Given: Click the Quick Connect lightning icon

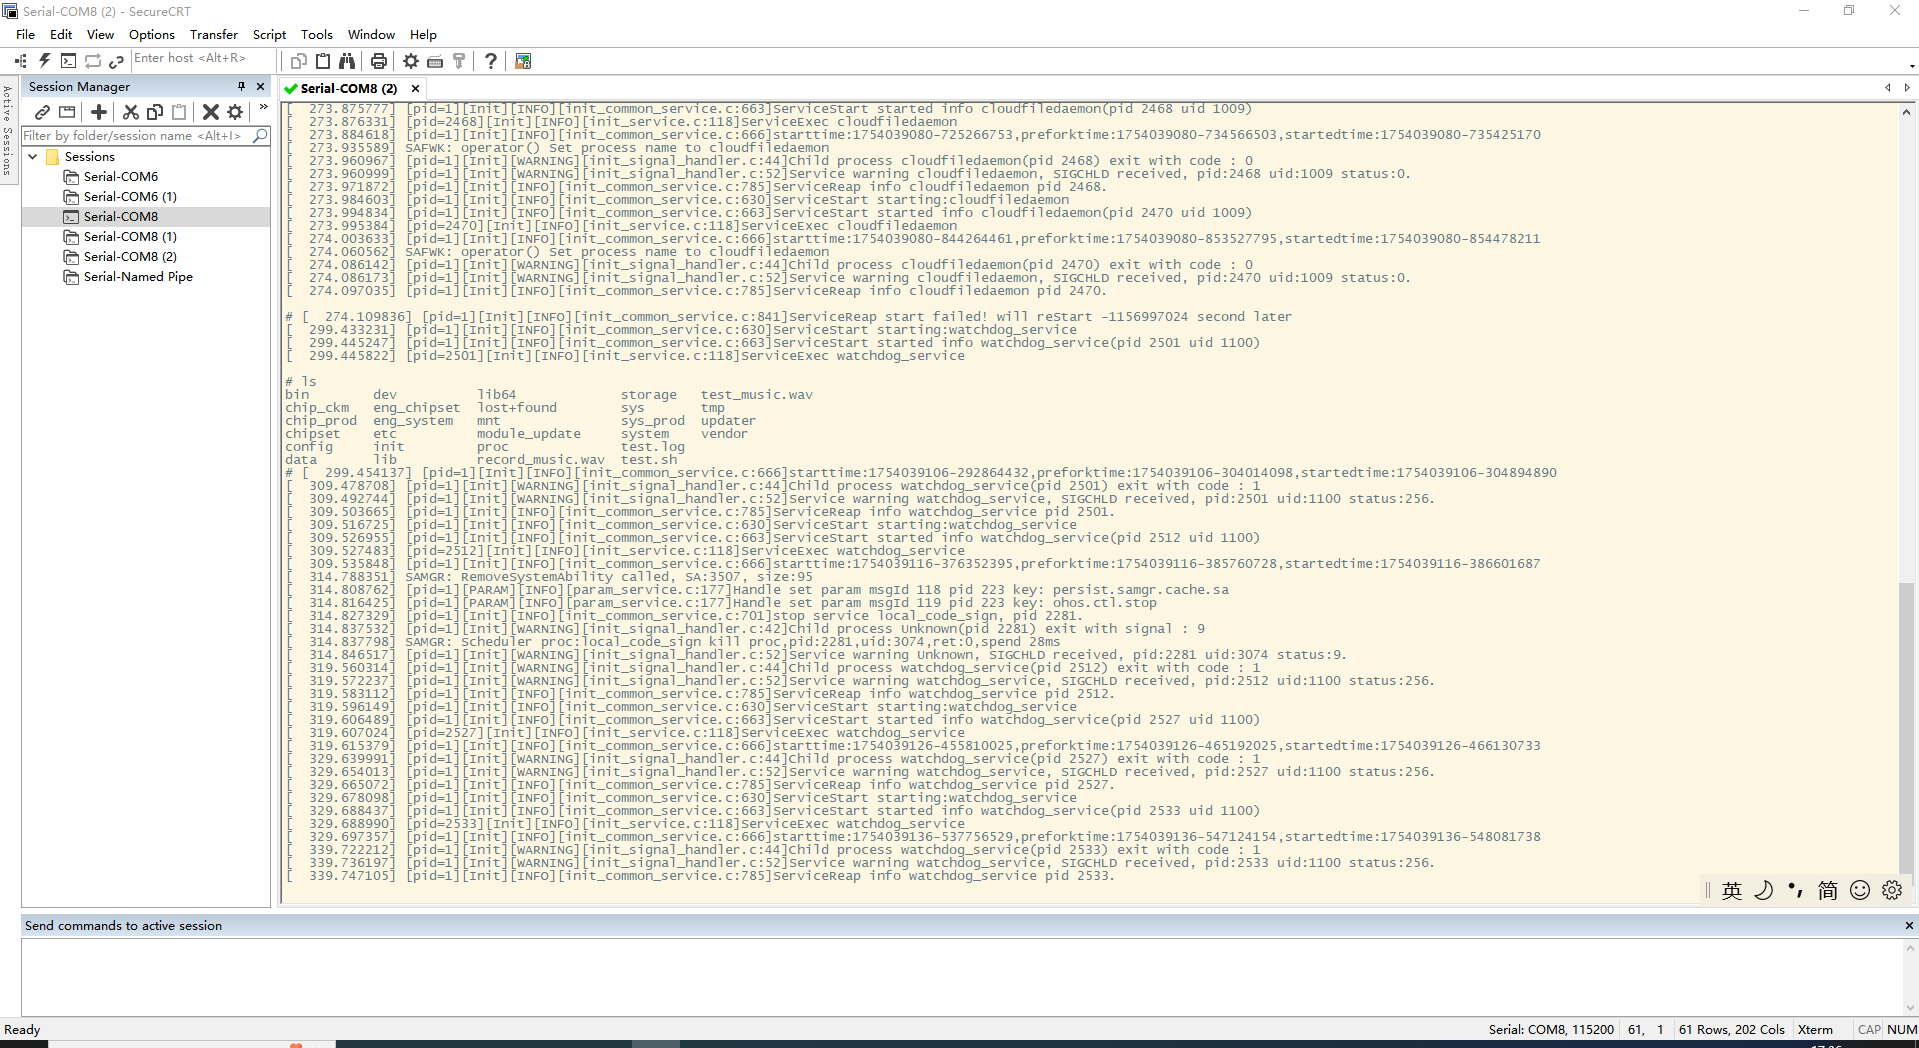Looking at the screenshot, I should (44, 61).
